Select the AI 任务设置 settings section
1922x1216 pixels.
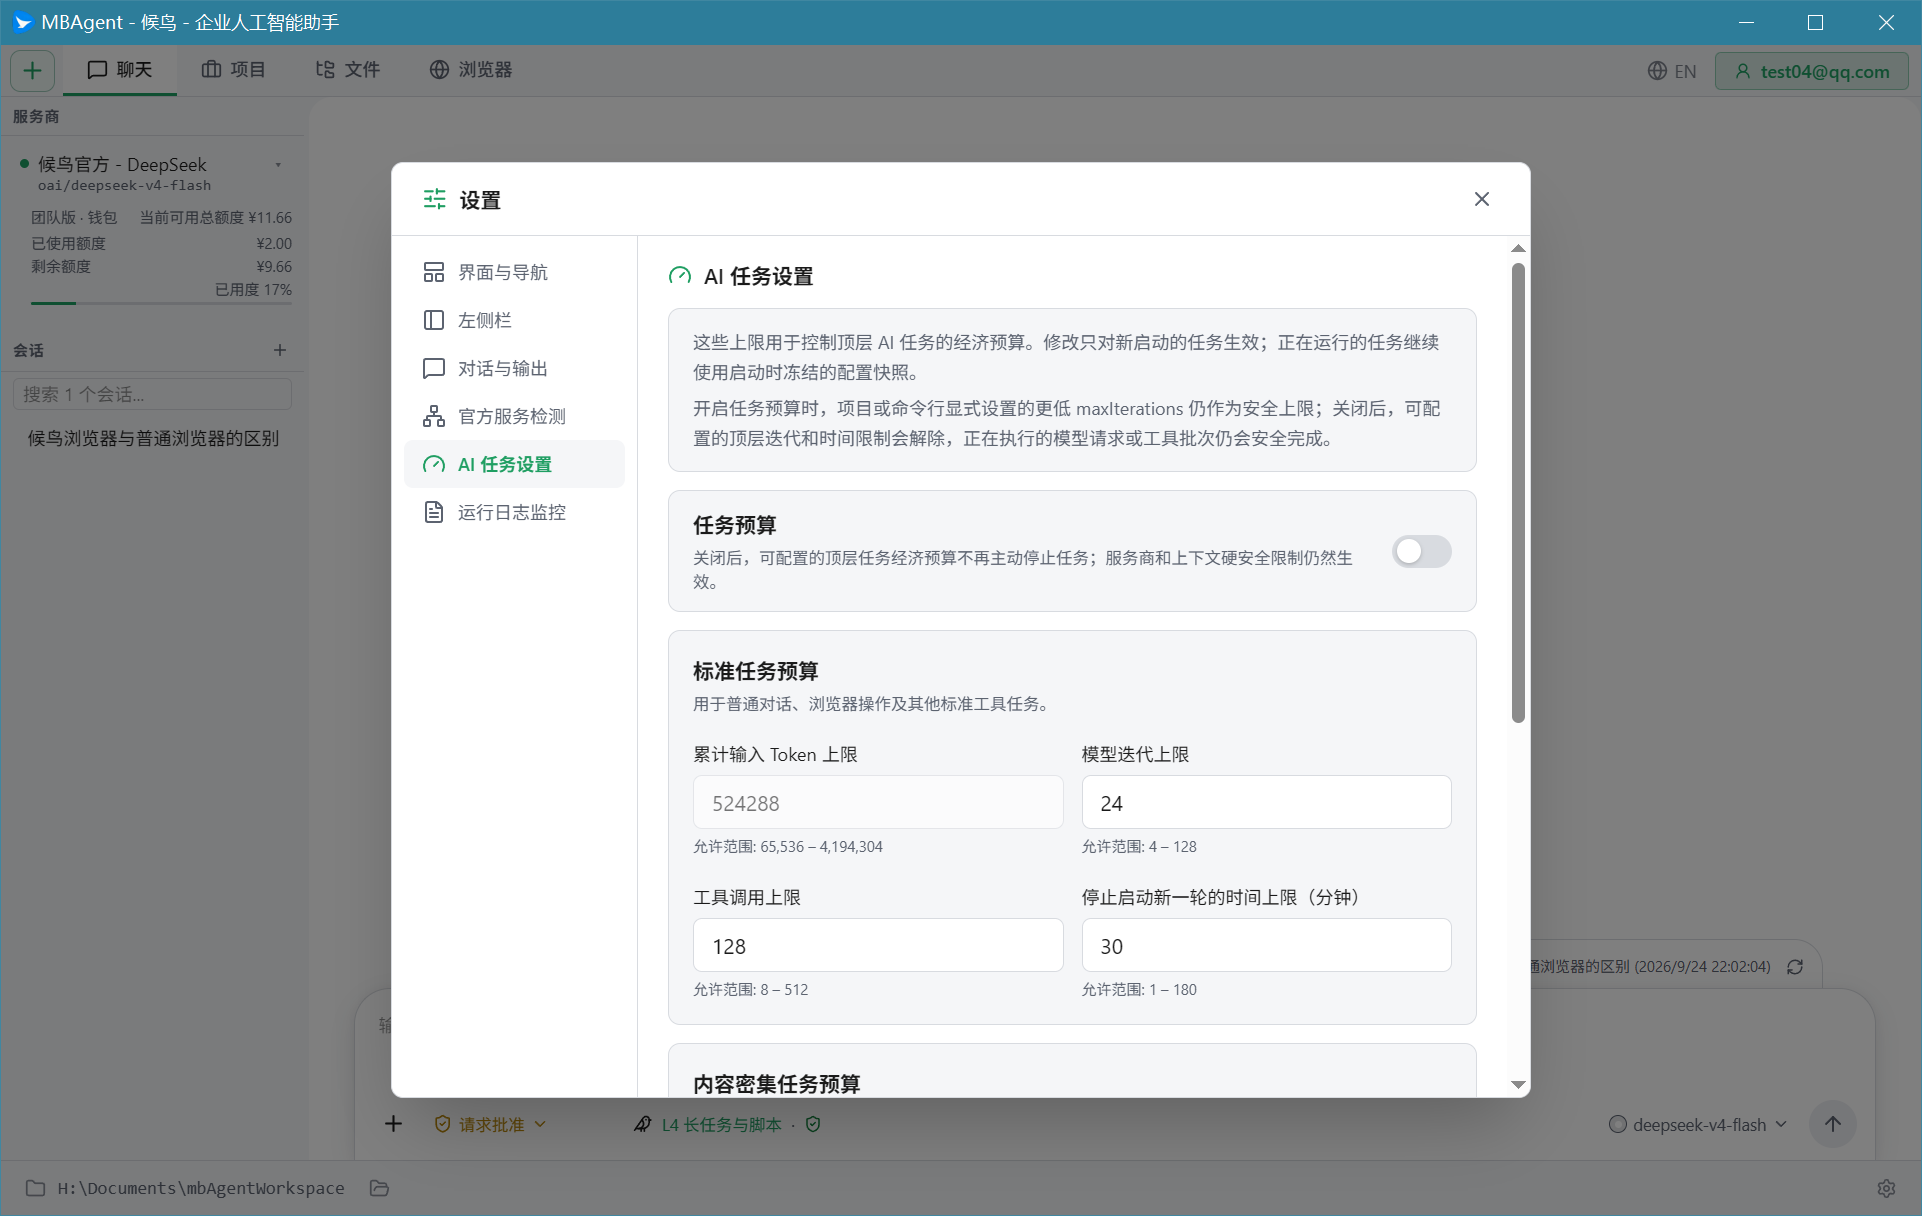click(514, 464)
